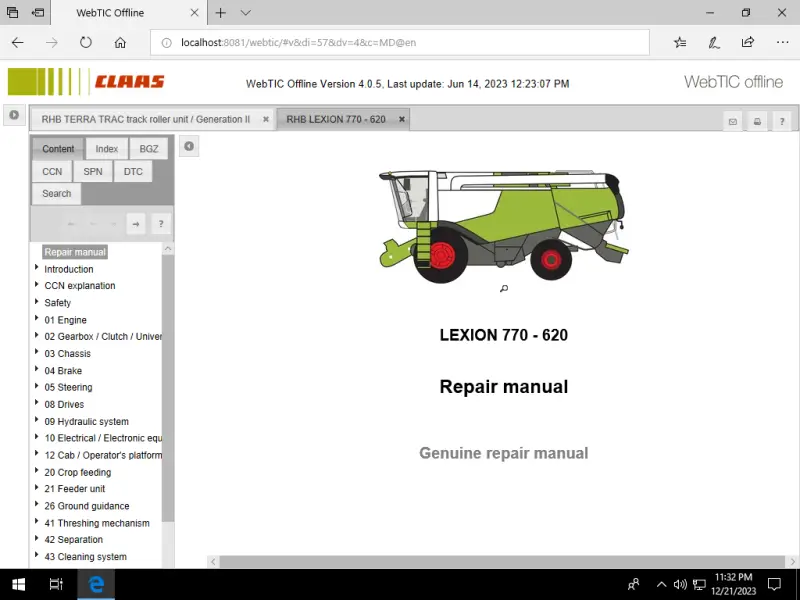
Task: Click the sidebar help question mark icon
Action: click(x=160, y=223)
